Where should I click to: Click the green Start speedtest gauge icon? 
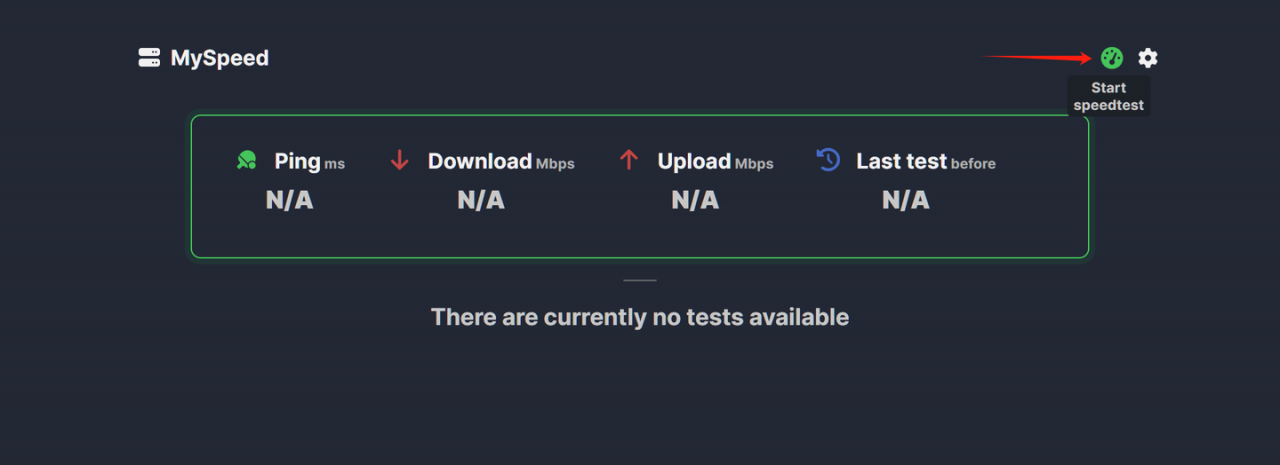(1112, 58)
